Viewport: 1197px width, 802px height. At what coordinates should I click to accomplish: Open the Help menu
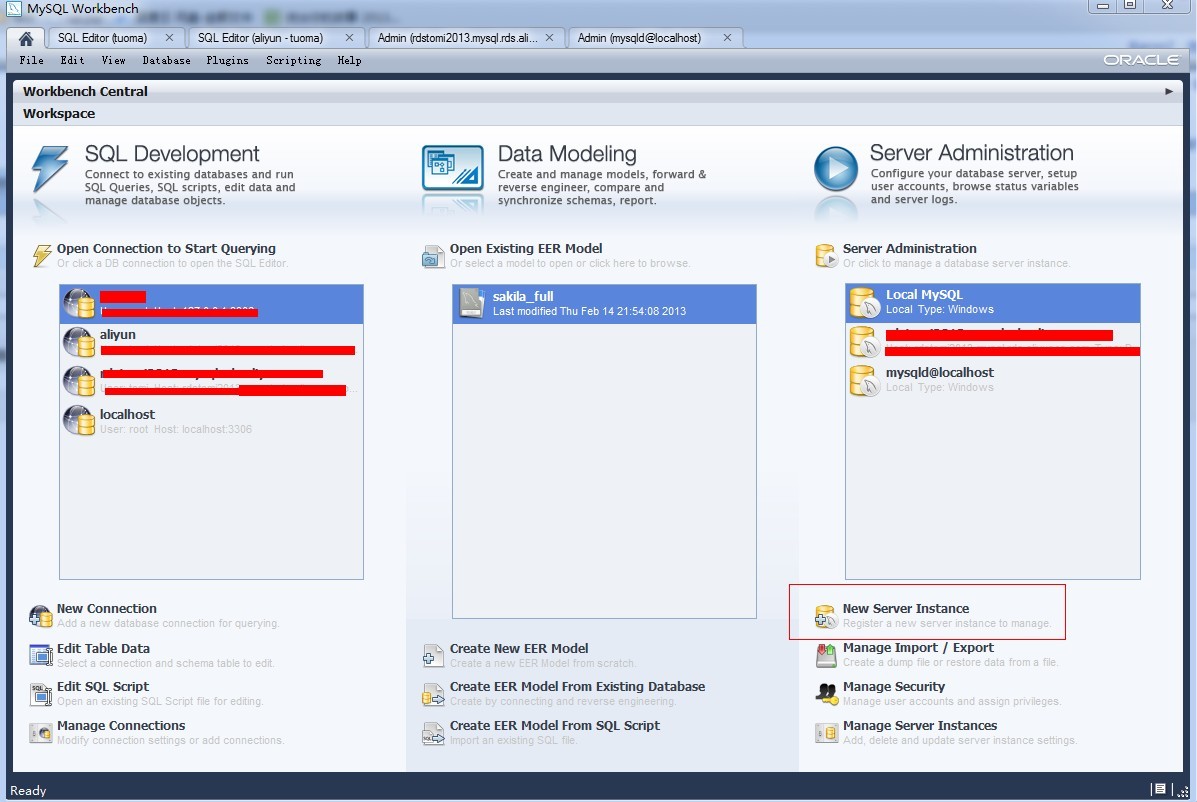(350, 60)
